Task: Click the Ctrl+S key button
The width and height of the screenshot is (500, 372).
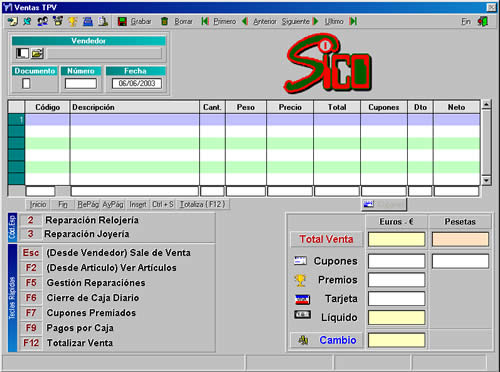Action: click(163, 204)
